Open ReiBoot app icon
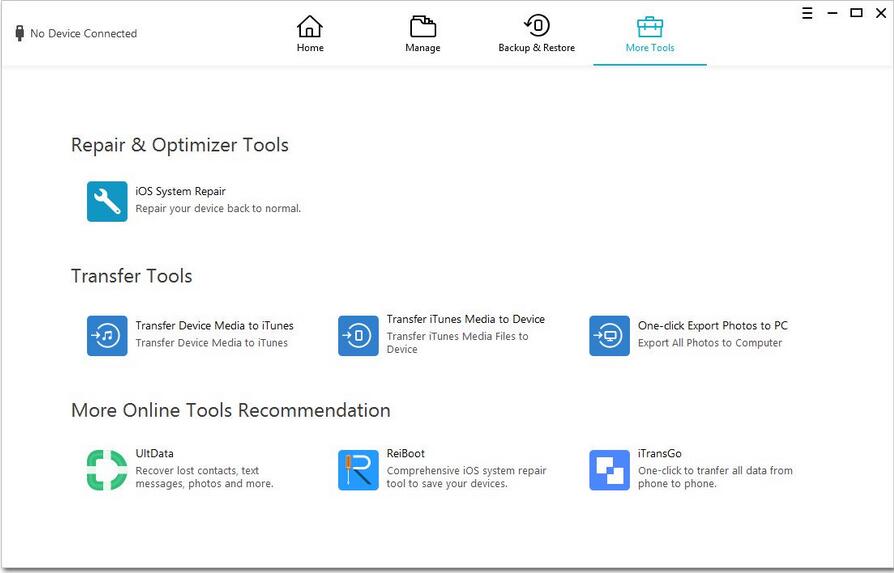 358,470
